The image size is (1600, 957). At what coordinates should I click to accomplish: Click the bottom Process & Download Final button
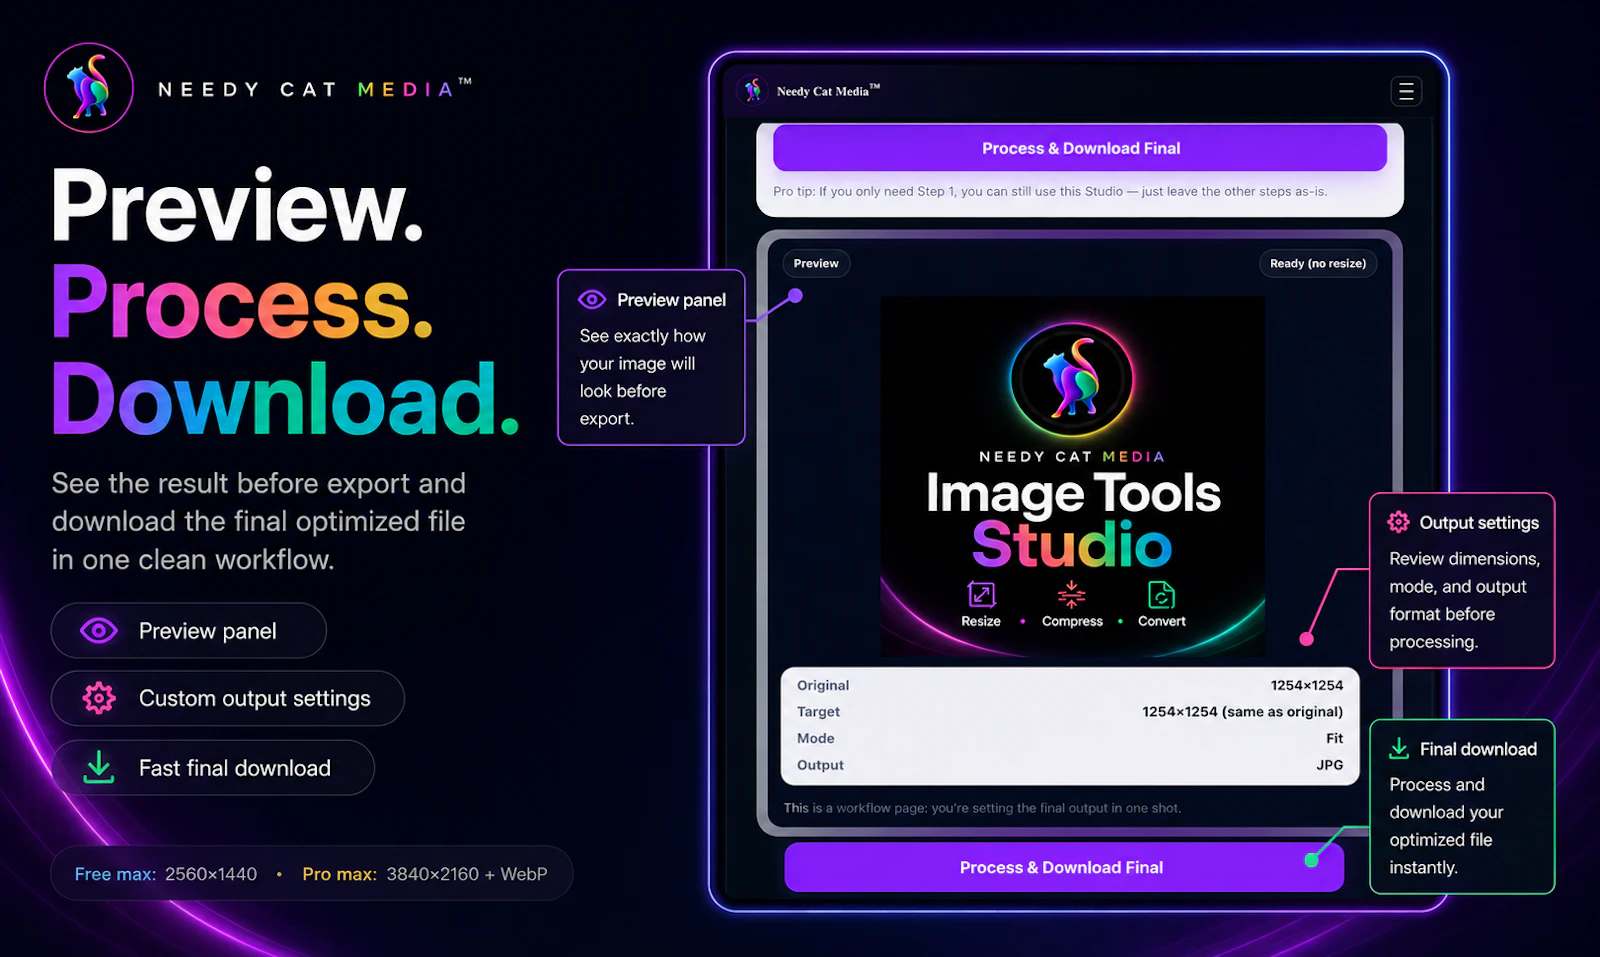1064,867
